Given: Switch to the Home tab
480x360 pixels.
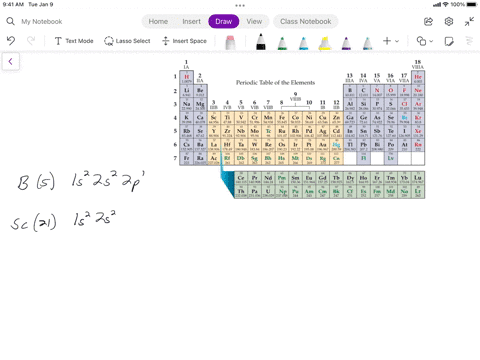Looking at the screenshot, I should pos(158,21).
